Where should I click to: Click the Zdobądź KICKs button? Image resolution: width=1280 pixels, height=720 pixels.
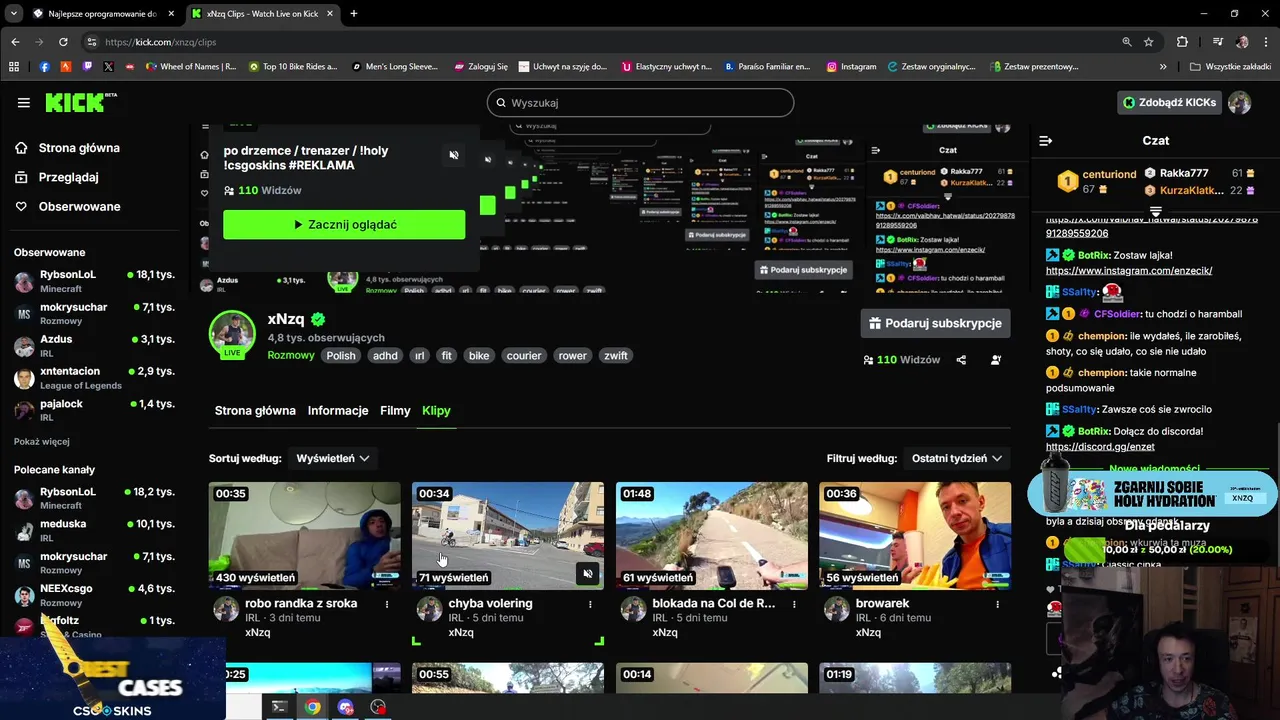point(1169,102)
